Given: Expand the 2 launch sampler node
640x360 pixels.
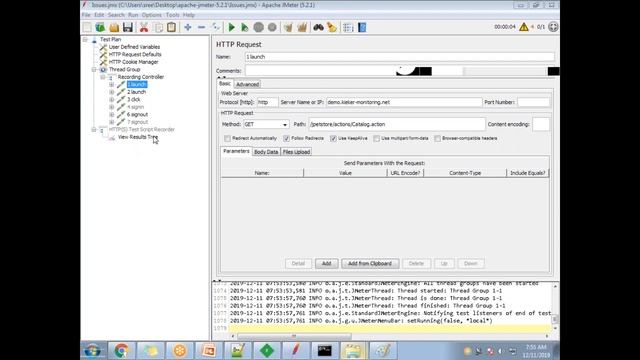Looking at the screenshot, I should coord(111,92).
